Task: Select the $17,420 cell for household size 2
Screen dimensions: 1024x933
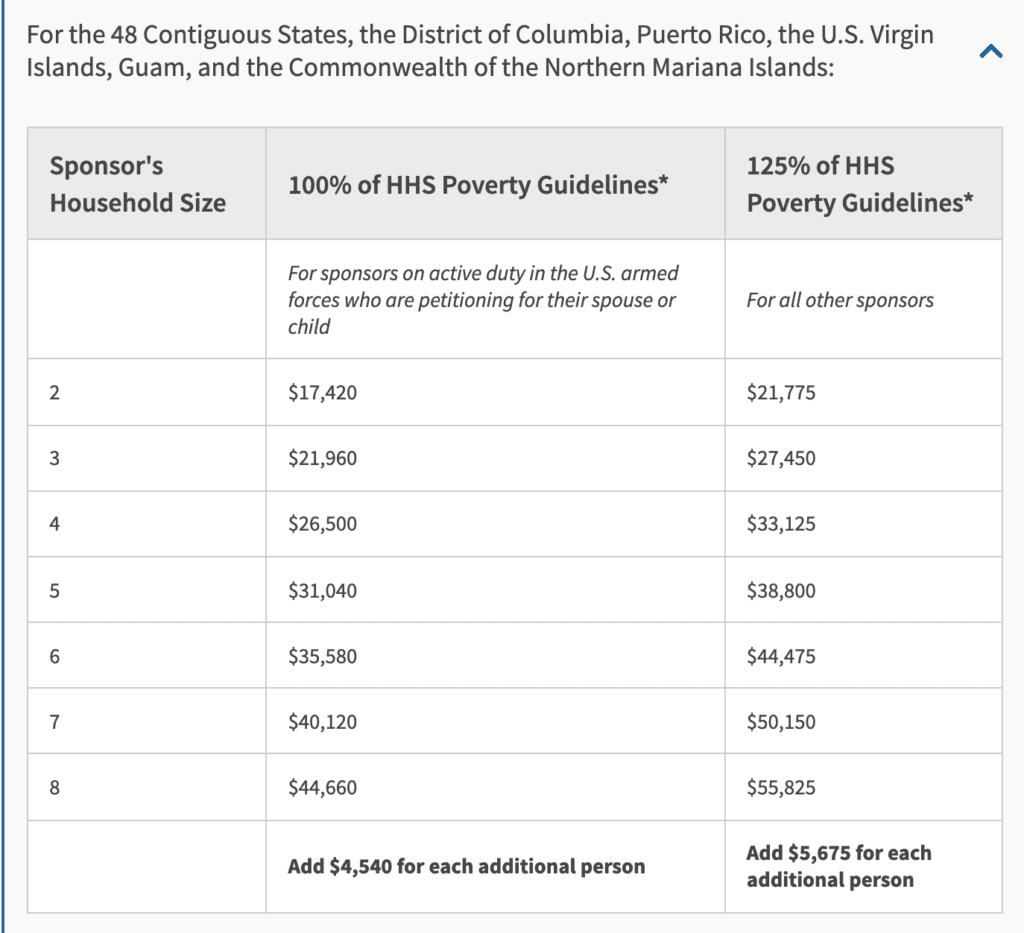Action: point(323,392)
